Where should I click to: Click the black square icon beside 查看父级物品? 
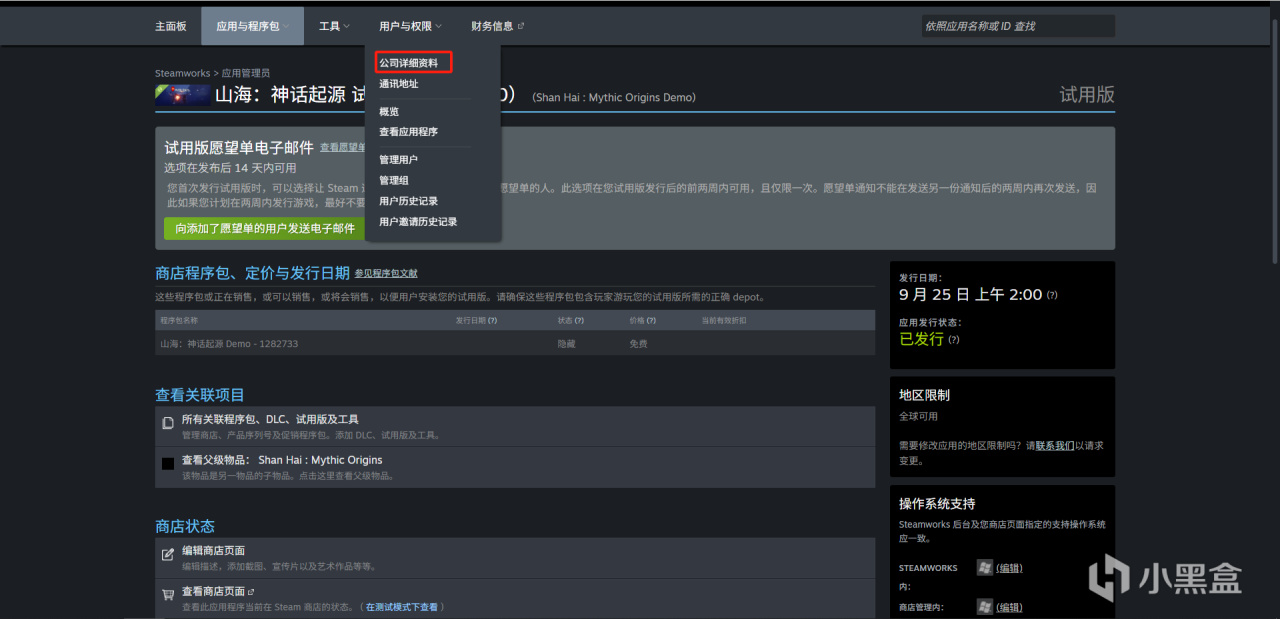point(168,463)
